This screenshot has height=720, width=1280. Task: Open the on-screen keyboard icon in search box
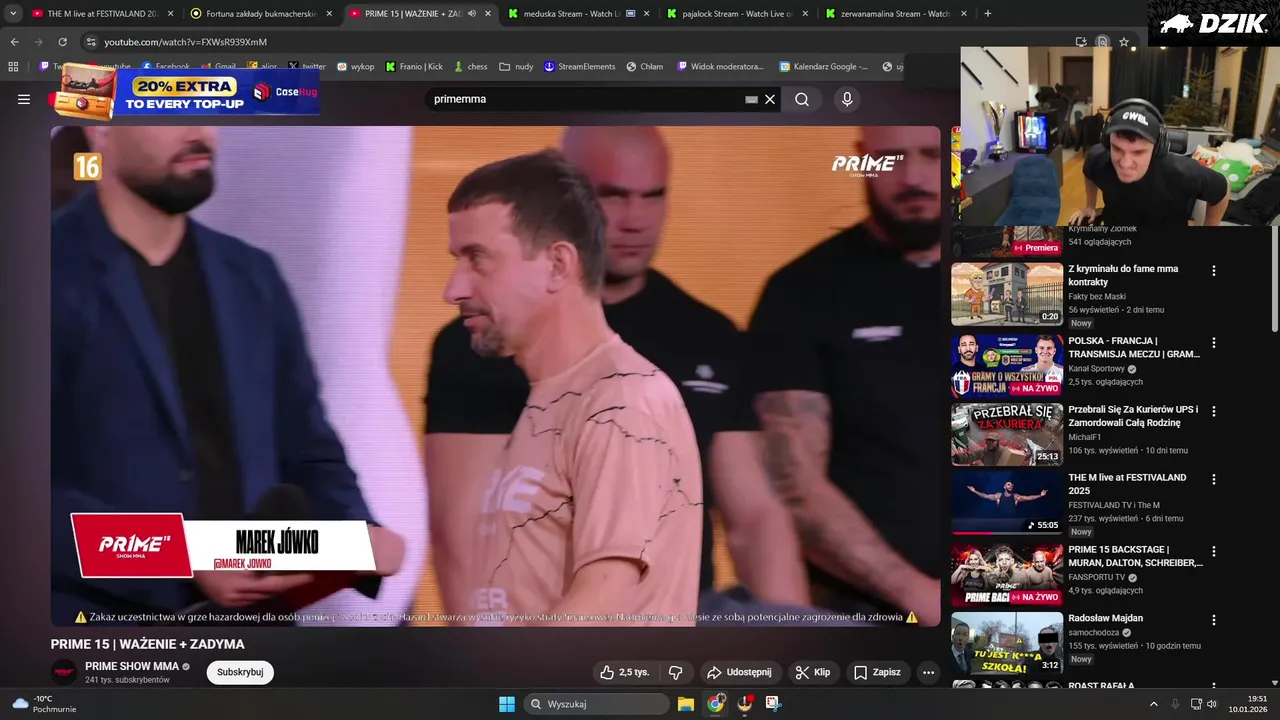pos(751,99)
